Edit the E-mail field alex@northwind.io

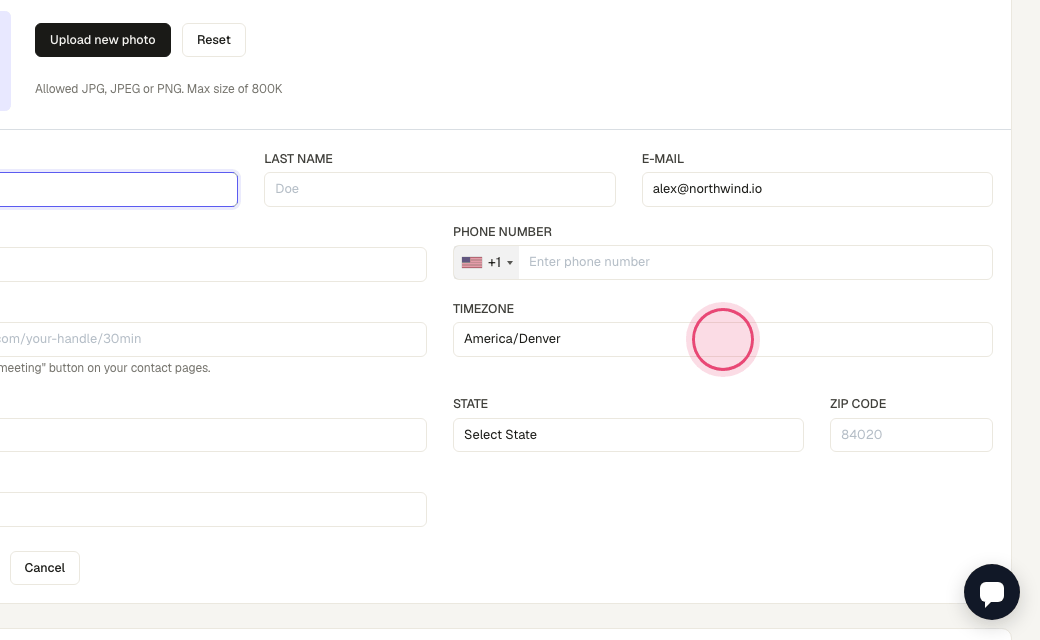click(x=817, y=189)
